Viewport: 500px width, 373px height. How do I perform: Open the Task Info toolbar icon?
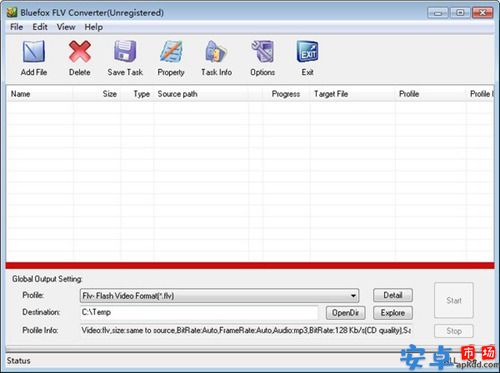click(216, 52)
